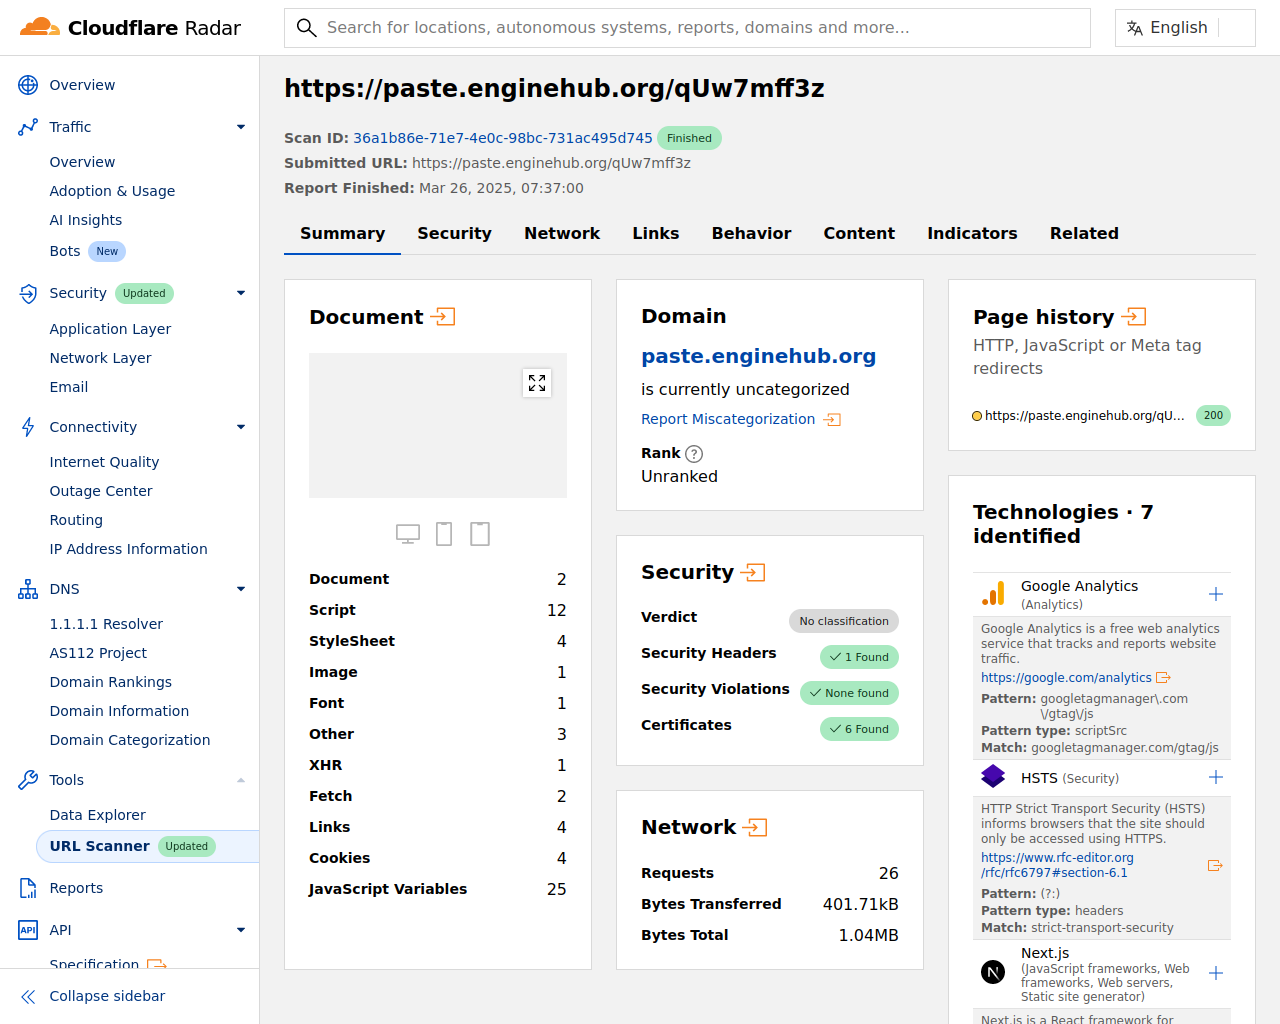This screenshot has width=1280, height=1024.
Task: Click the DNS hierarchy icon
Action: point(28,589)
